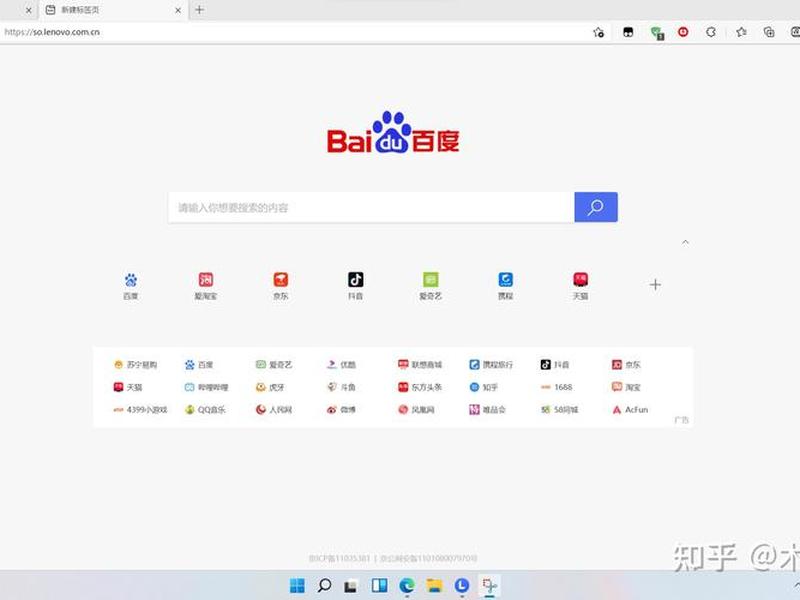
Task: Open the 抖音 link in the site list
Action: (555, 364)
